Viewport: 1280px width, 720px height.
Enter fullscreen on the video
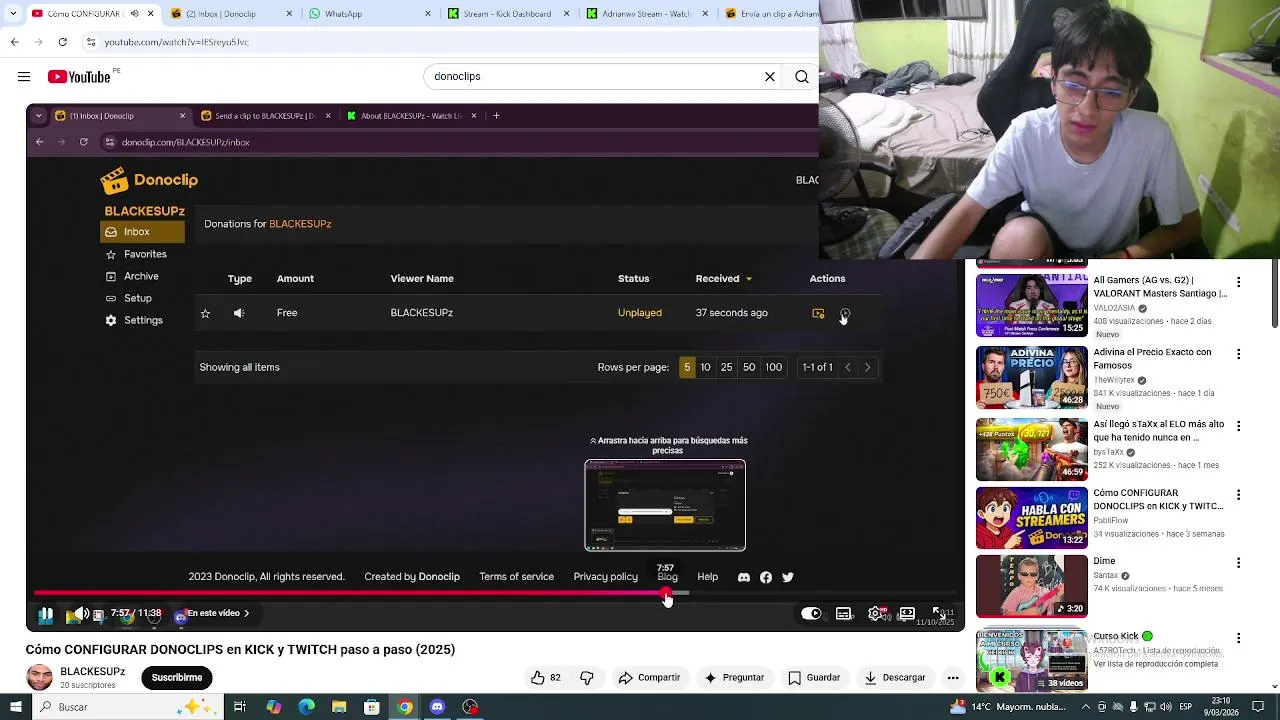[939, 613]
